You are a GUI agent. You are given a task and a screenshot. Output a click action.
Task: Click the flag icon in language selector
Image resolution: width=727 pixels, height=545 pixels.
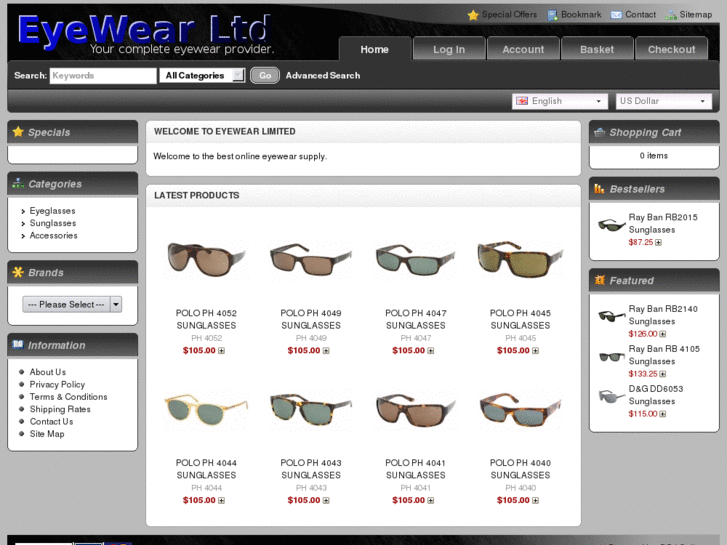(x=522, y=101)
